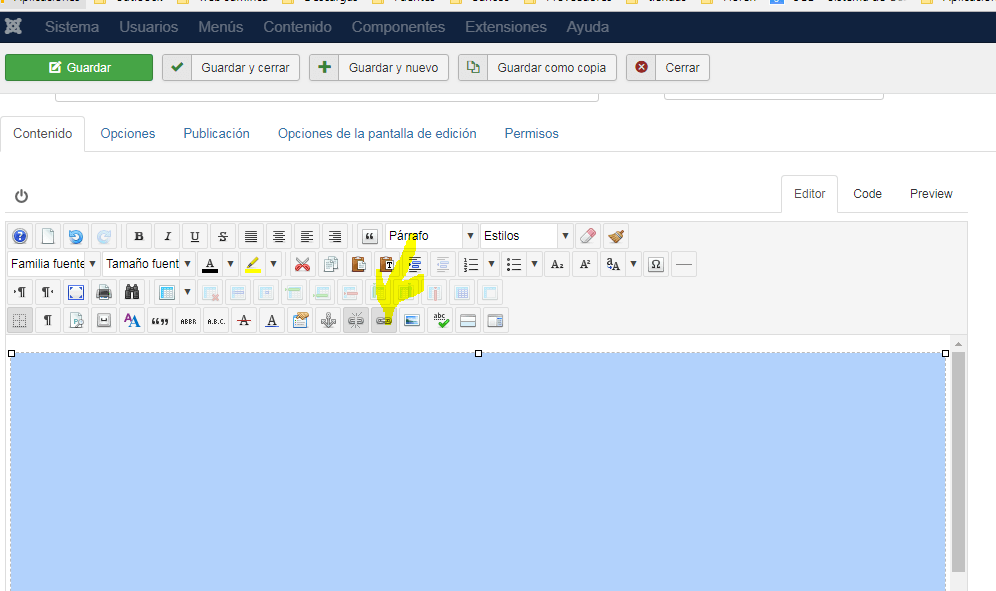This screenshot has height=591, width=996.
Task: Center align the text
Action: point(279,236)
